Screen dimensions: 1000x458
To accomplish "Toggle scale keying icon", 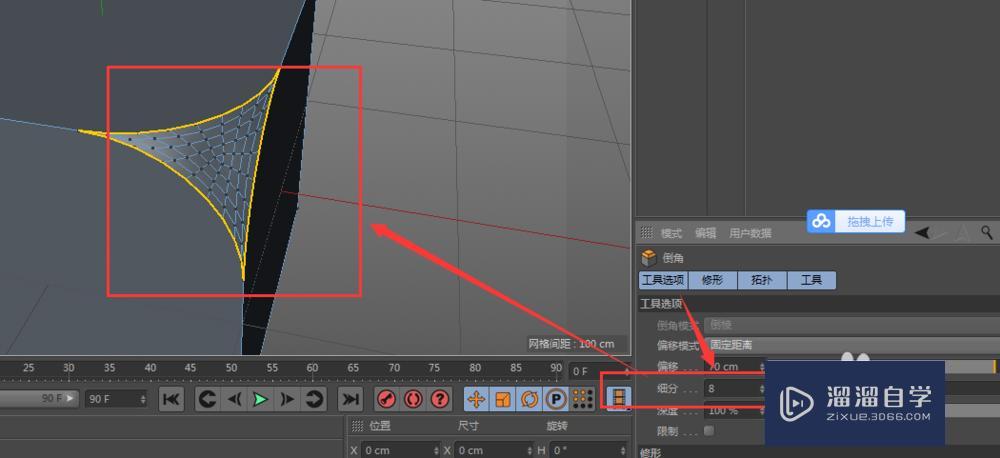I will (x=503, y=399).
